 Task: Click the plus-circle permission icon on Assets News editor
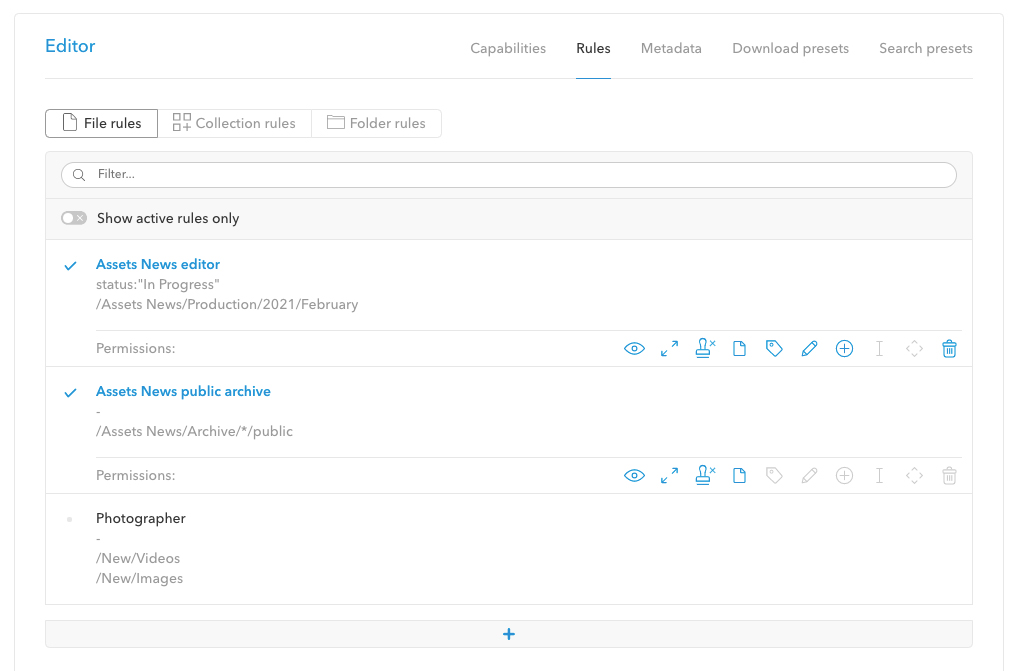844,348
